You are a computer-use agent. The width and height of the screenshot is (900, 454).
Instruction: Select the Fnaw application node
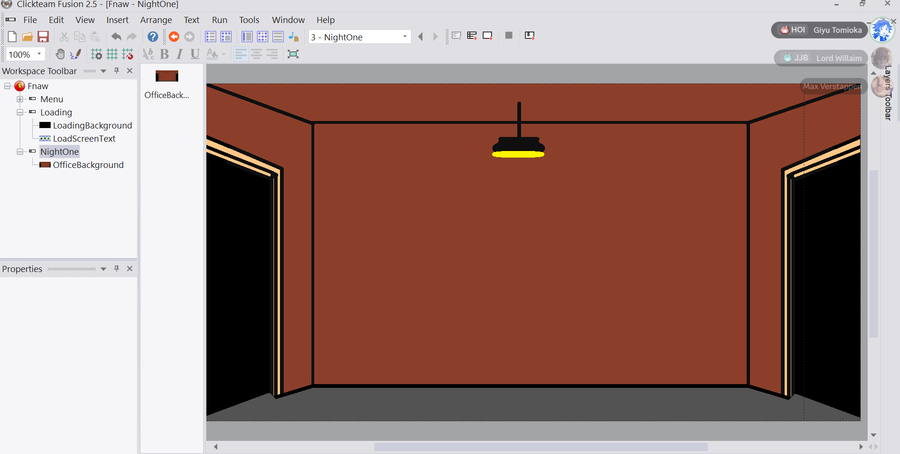38,86
